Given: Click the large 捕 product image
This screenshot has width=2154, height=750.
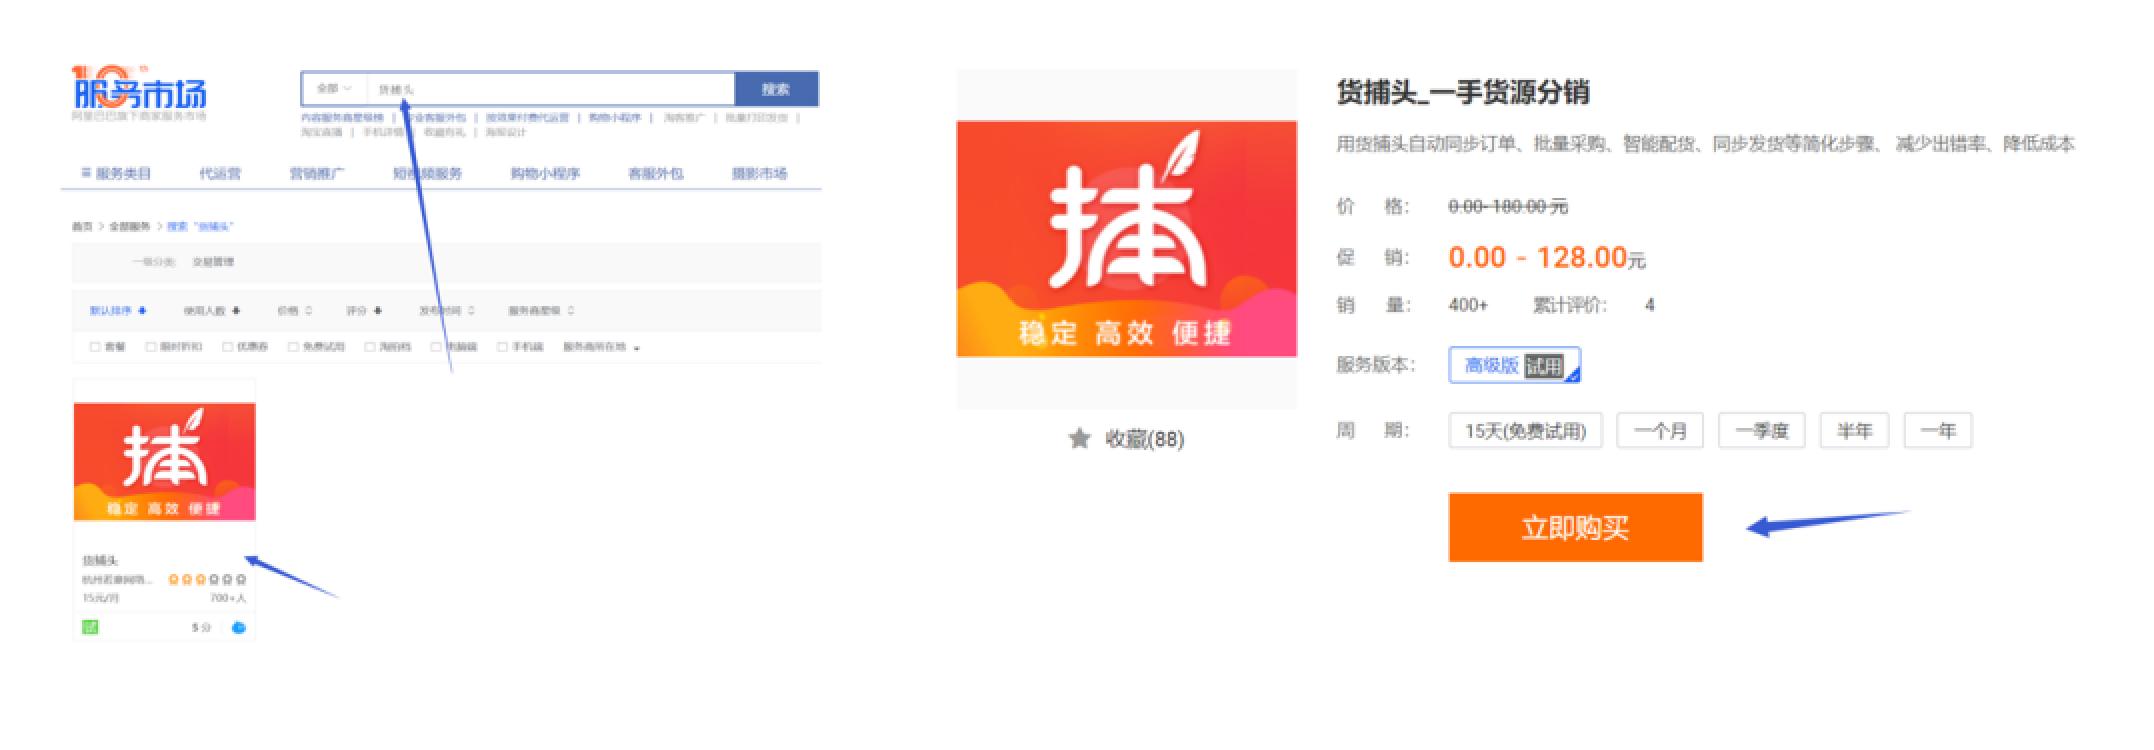Looking at the screenshot, I should point(1127,239).
